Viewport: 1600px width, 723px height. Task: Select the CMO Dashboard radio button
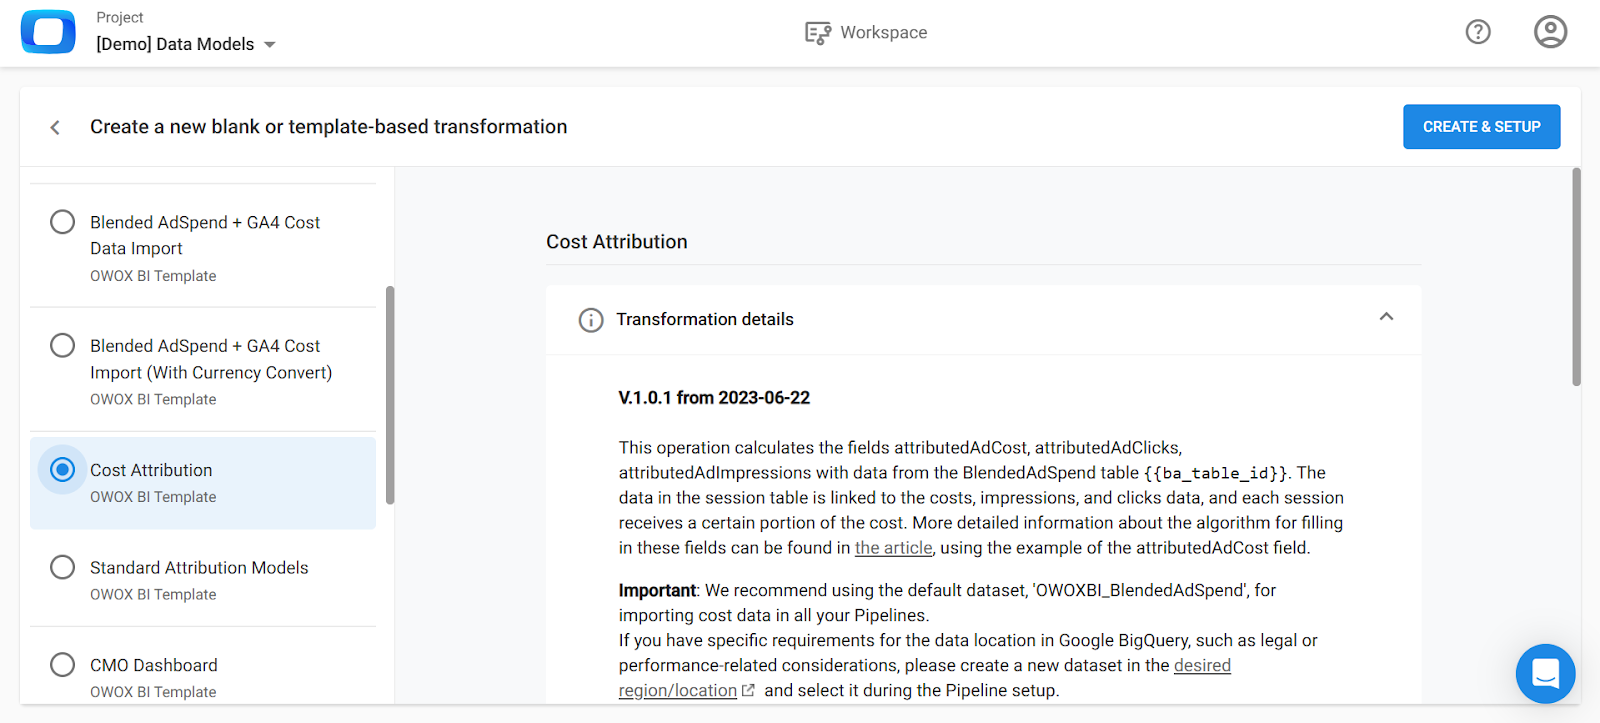click(x=61, y=664)
